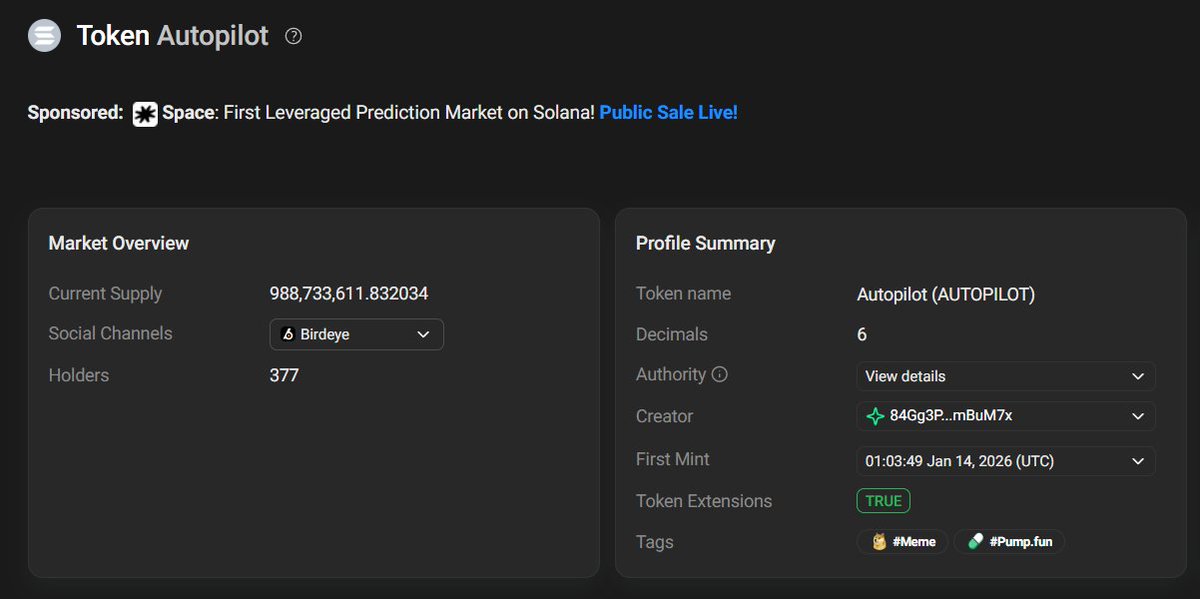Click the First Leveraged Prediction Market text

409,113
